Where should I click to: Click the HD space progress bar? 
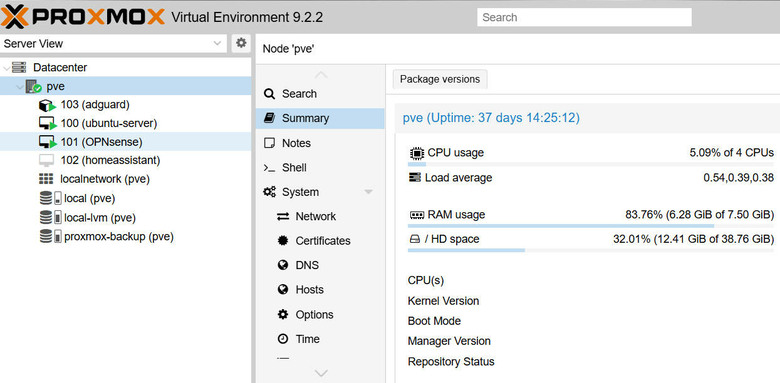point(590,250)
